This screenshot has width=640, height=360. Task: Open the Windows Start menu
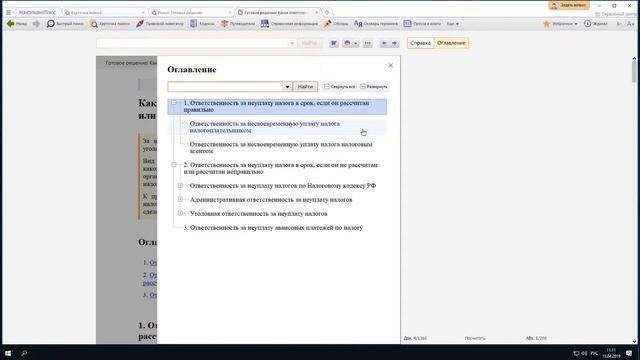pyautogui.click(x=8, y=353)
